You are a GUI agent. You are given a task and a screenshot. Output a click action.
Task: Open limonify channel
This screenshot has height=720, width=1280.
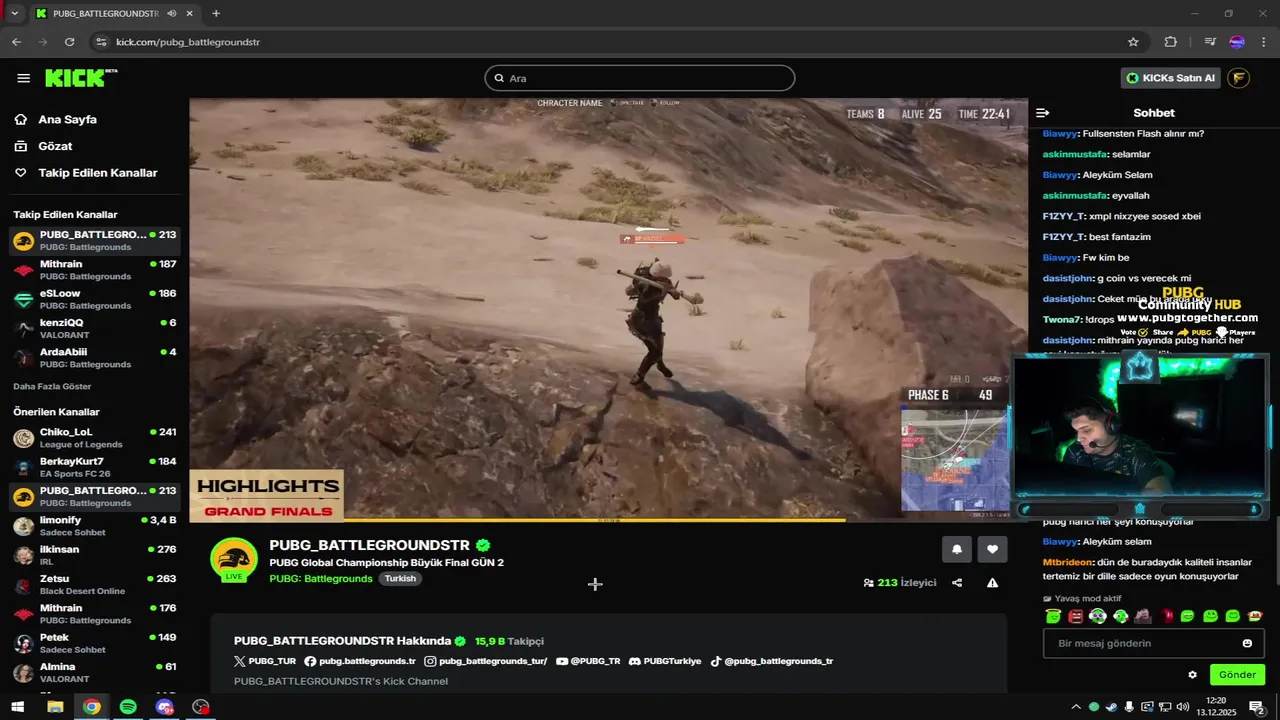click(x=94, y=526)
